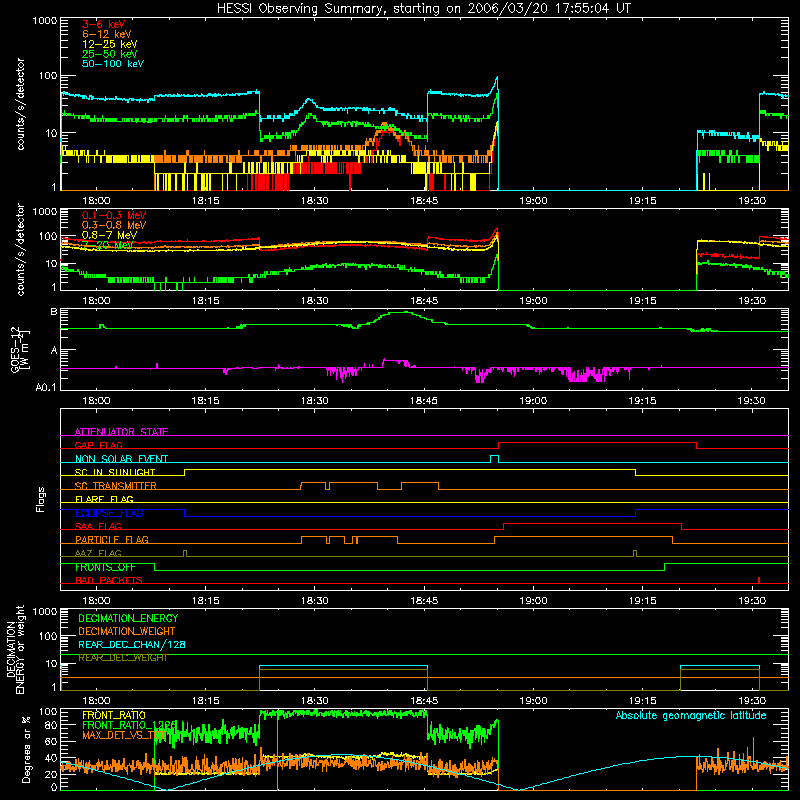Select the 25-50 keV legend label
Viewport: 800px width, 800px height.
pos(110,54)
